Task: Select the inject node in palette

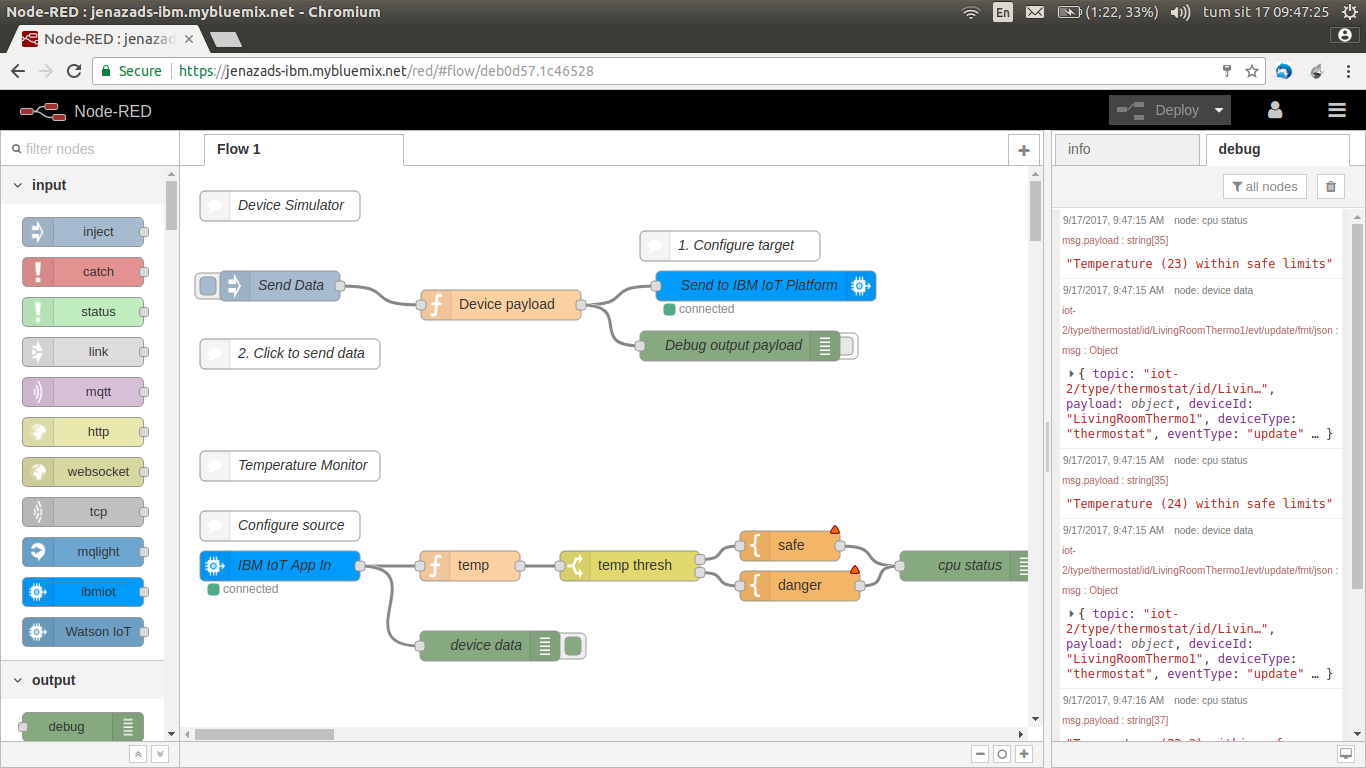Action: coord(83,232)
